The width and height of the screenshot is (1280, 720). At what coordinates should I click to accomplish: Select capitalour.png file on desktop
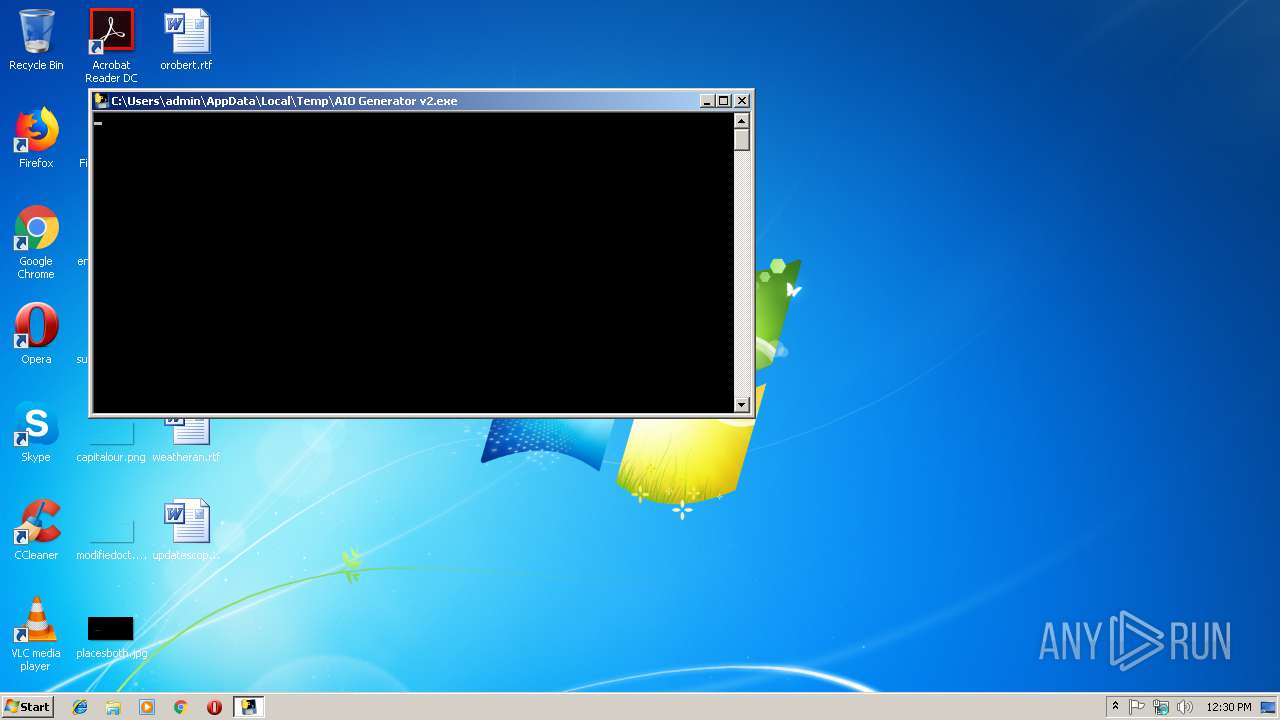click(111, 440)
